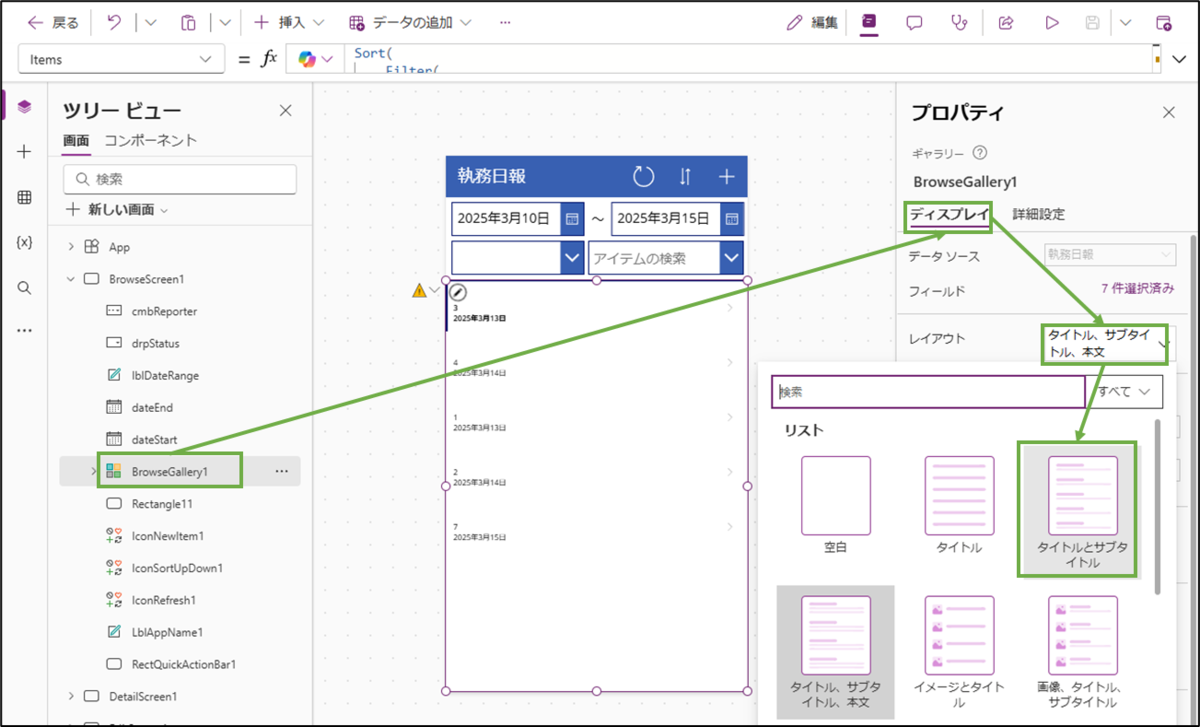Click the Copilot icon in the formula bar
The width and height of the screenshot is (1200, 727).
point(307,59)
